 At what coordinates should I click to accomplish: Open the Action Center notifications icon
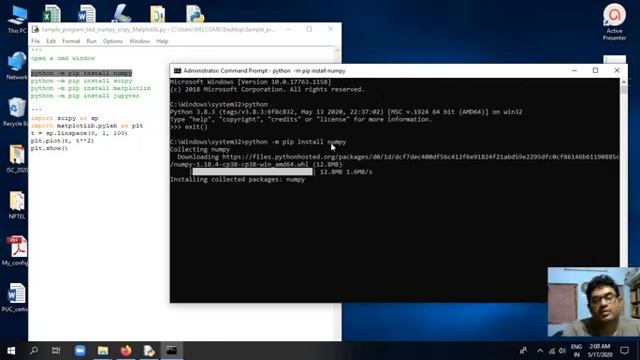coord(624,351)
